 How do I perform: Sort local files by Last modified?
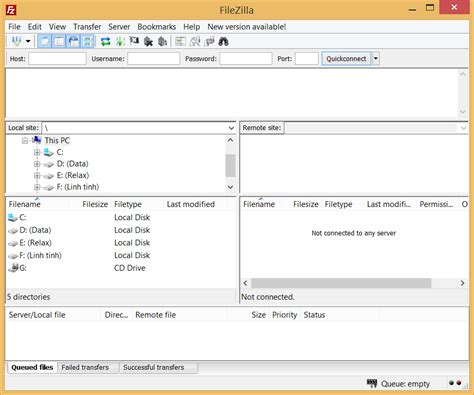pyautogui.click(x=191, y=204)
